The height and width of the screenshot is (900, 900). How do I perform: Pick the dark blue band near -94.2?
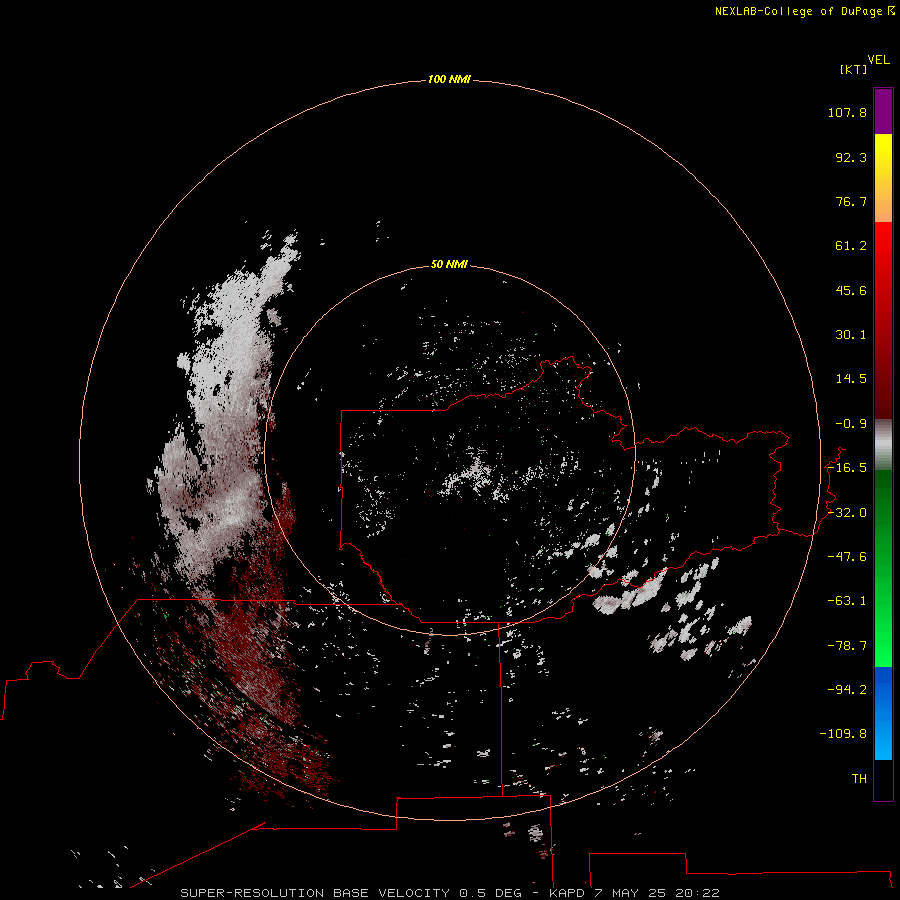[883, 689]
